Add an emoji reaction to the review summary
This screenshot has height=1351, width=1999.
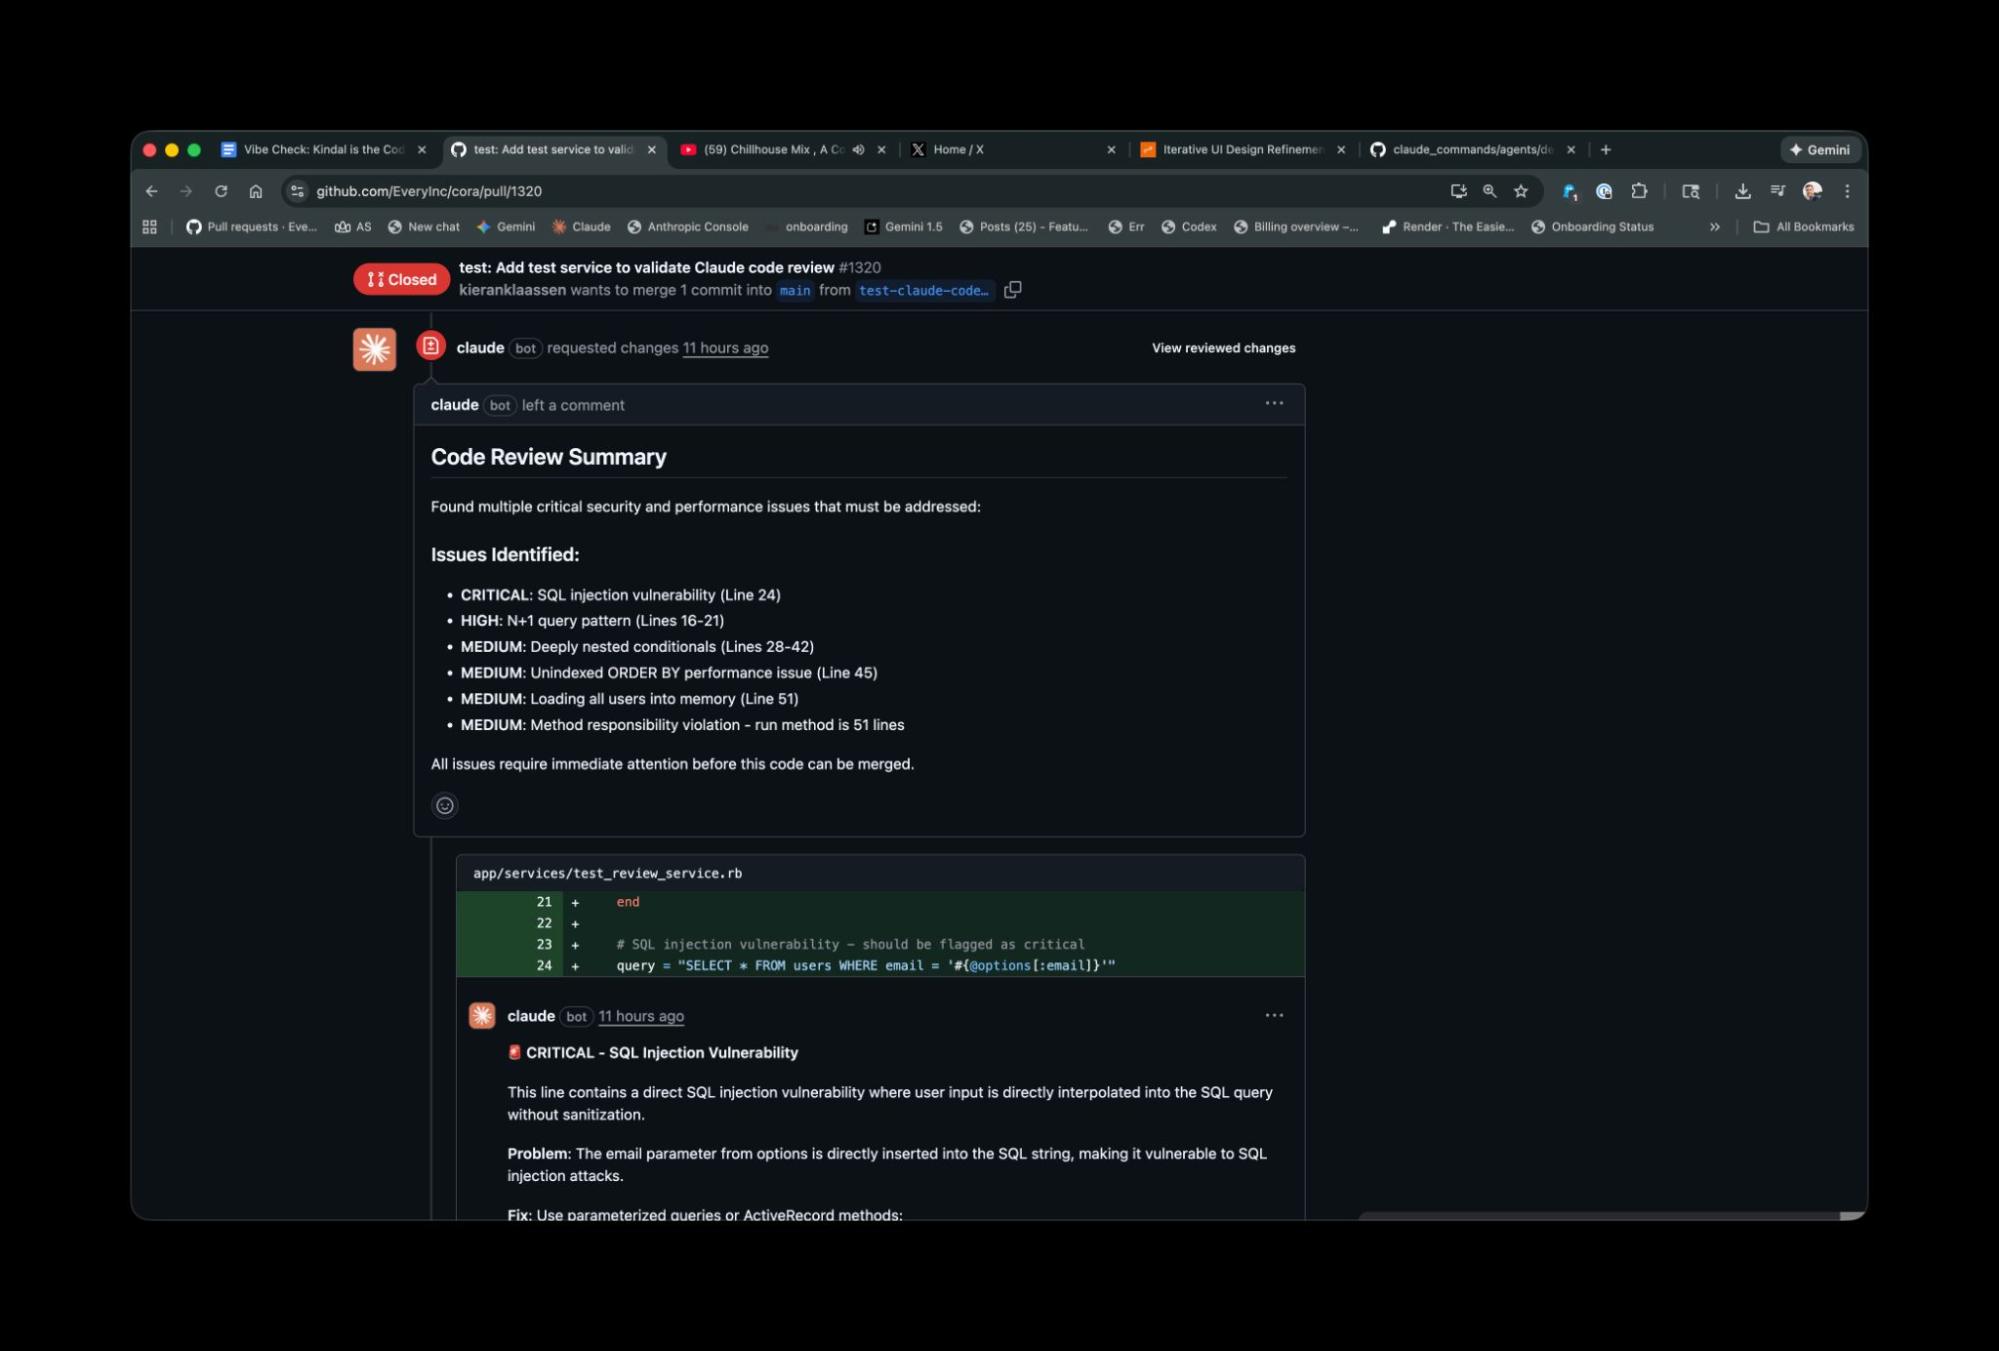(x=444, y=805)
